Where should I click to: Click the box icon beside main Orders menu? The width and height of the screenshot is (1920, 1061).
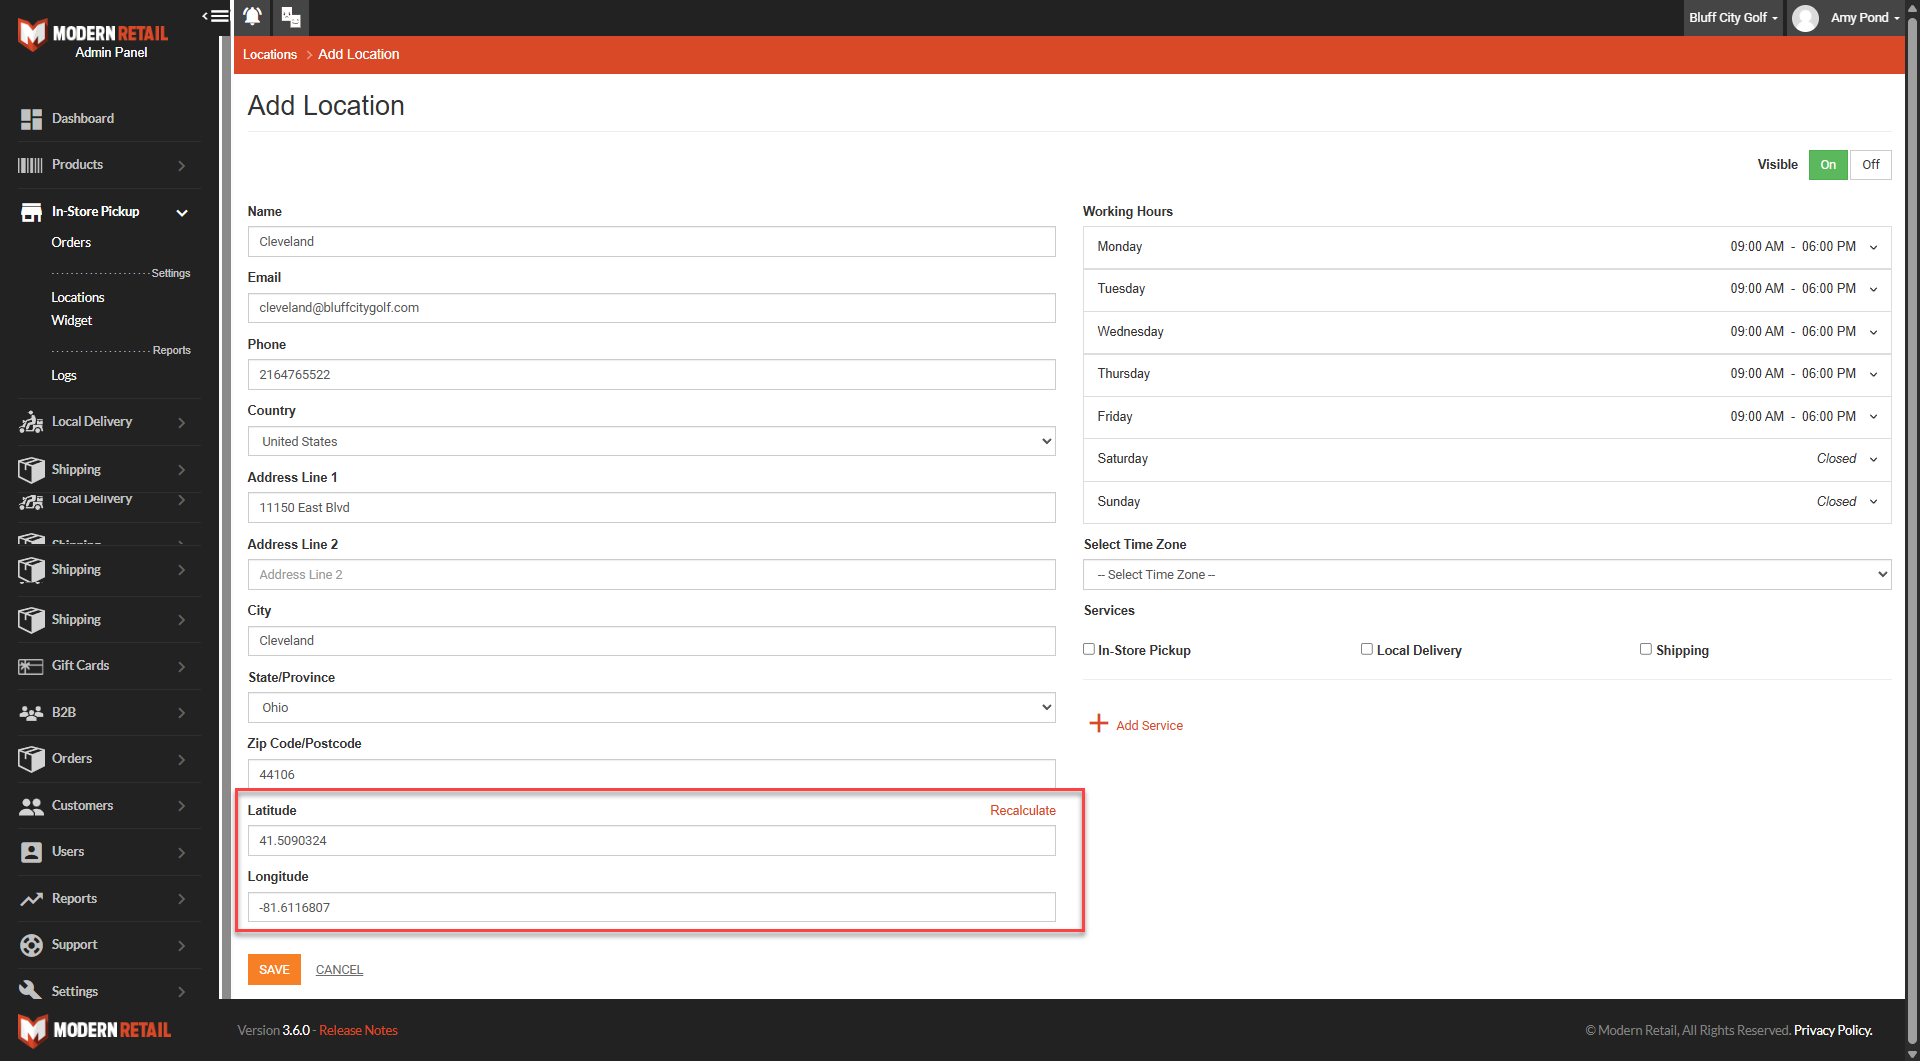(x=31, y=759)
